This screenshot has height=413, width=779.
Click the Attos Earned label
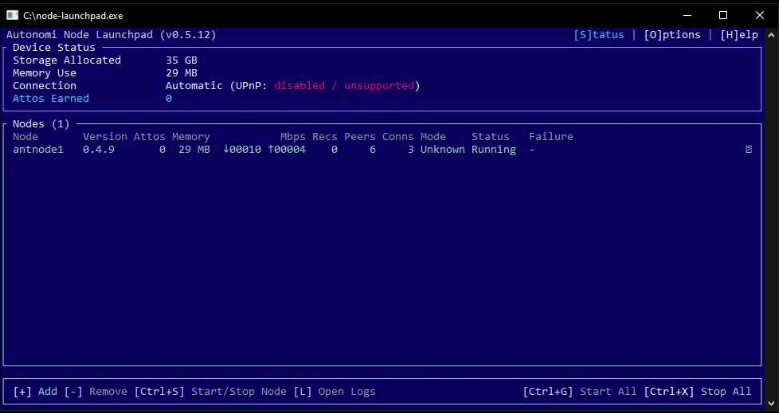click(x=51, y=99)
